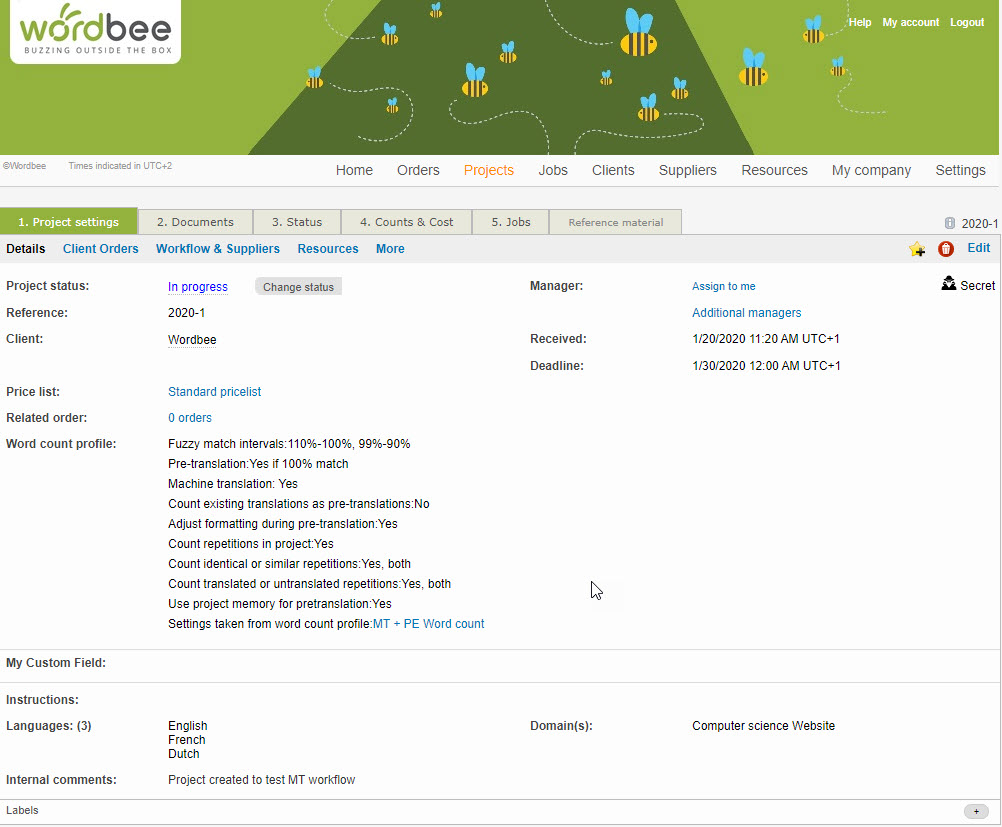This screenshot has width=1002, height=827.
Task: Click the red trash delete project icon
Action: coord(946,249)
